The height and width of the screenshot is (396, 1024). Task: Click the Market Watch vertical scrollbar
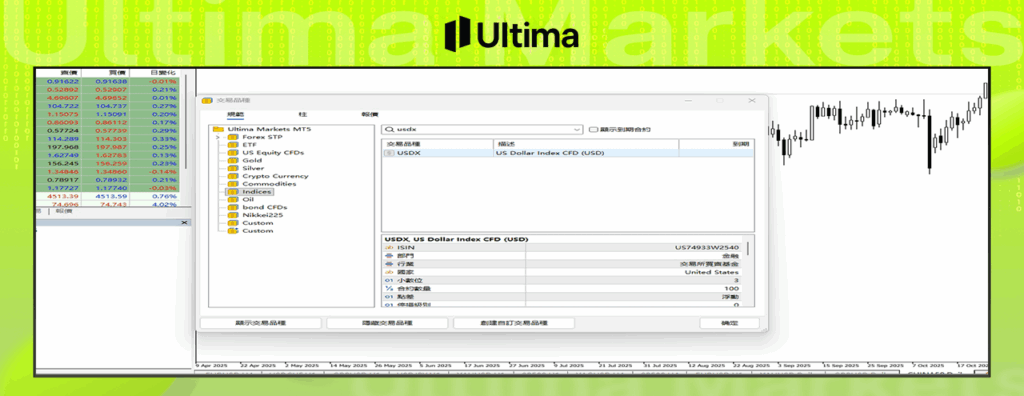[185, 121]
